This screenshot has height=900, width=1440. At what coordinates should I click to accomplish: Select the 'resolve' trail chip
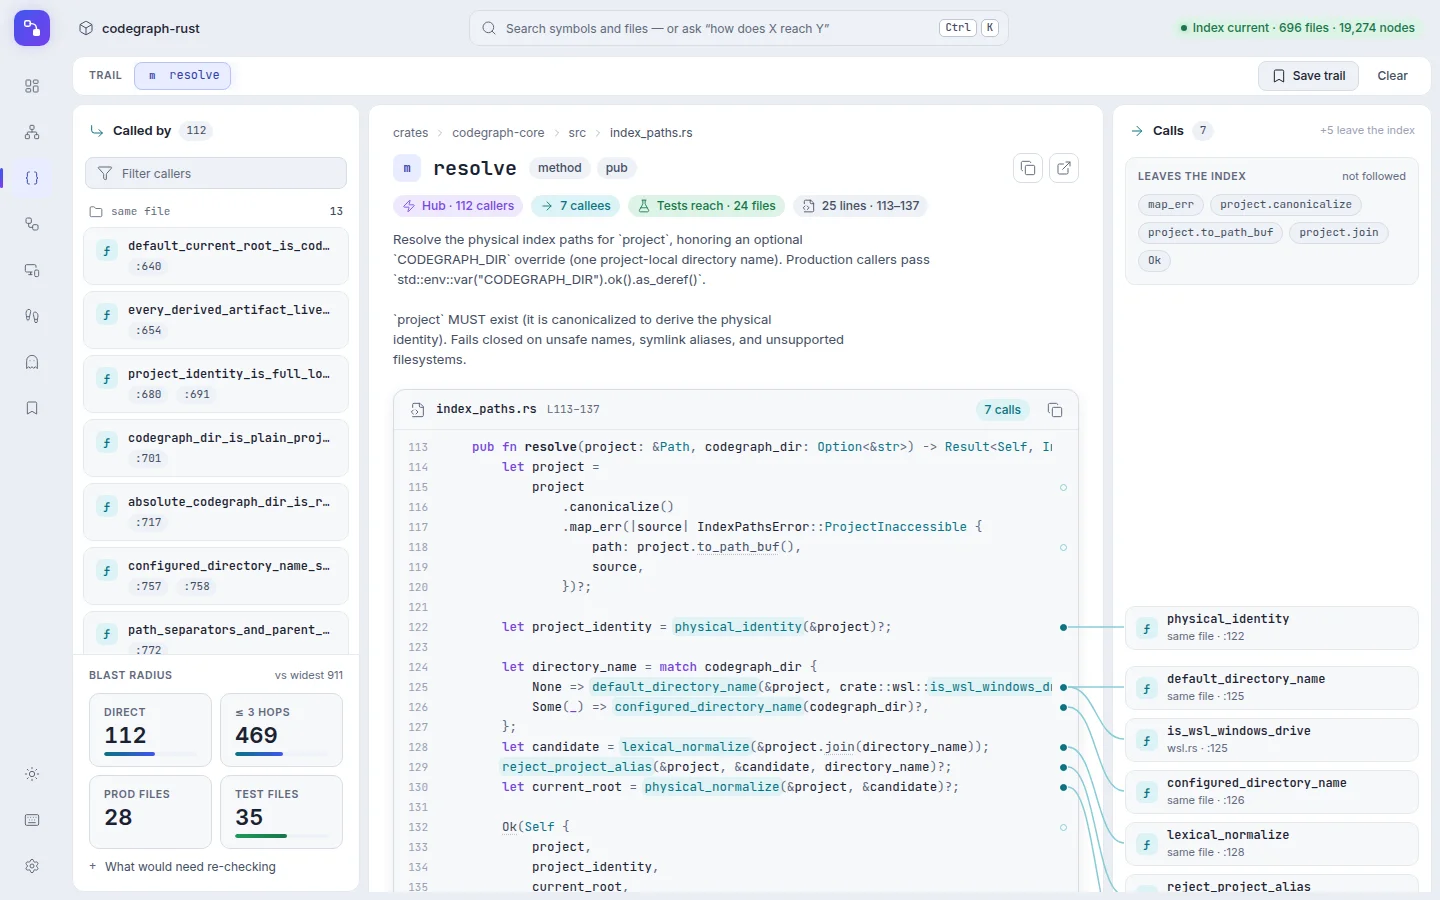point(183,76)
